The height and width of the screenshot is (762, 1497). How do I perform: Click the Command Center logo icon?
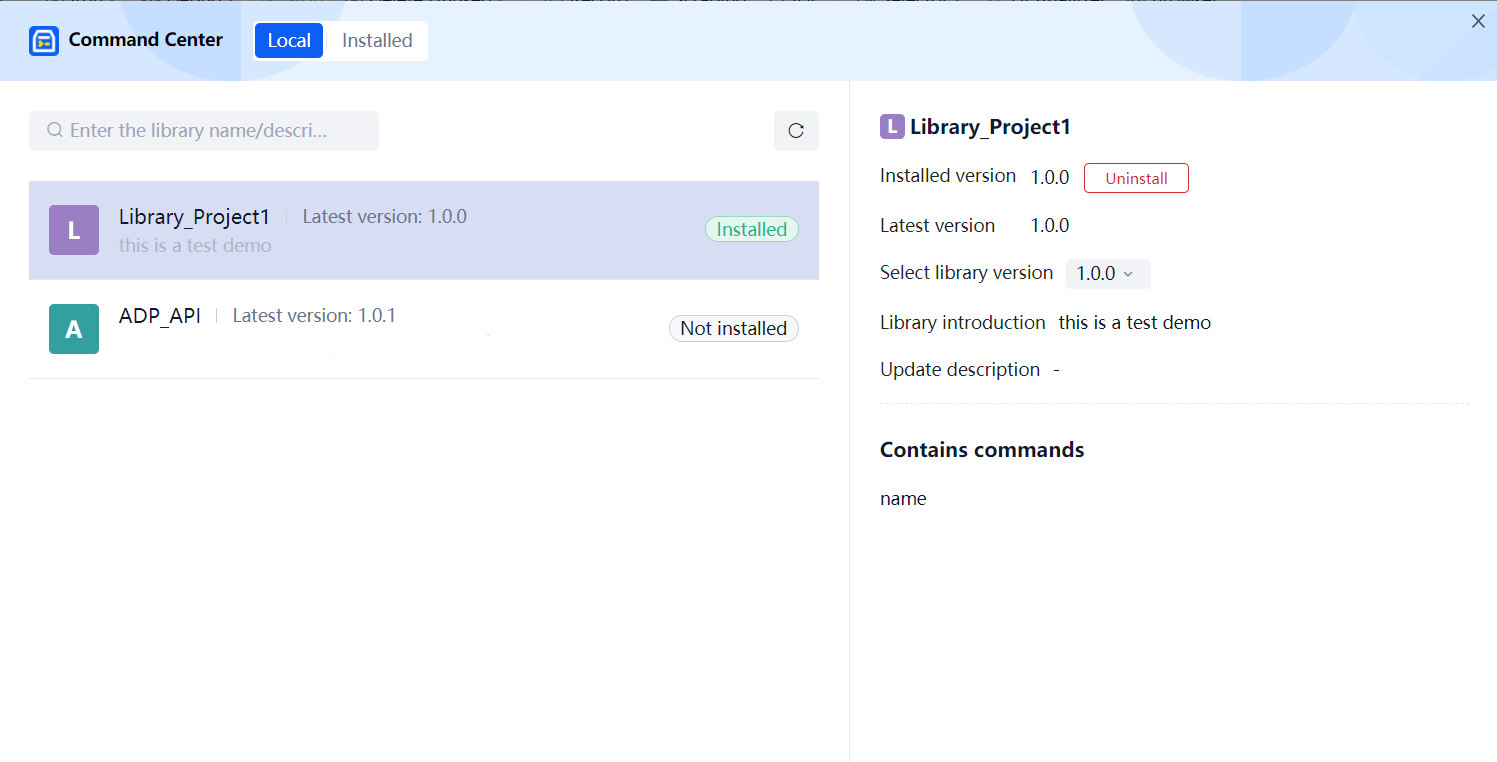[44, 41]
